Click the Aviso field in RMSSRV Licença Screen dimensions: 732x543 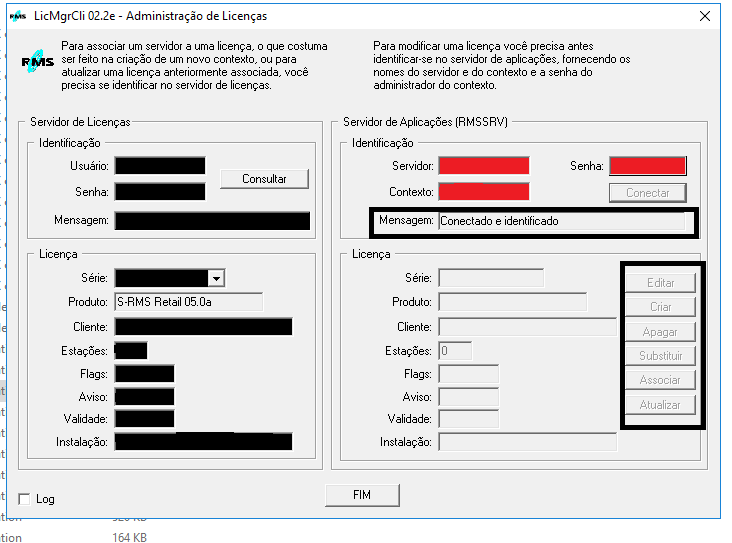pyautogui.click(x=468, y=397)
